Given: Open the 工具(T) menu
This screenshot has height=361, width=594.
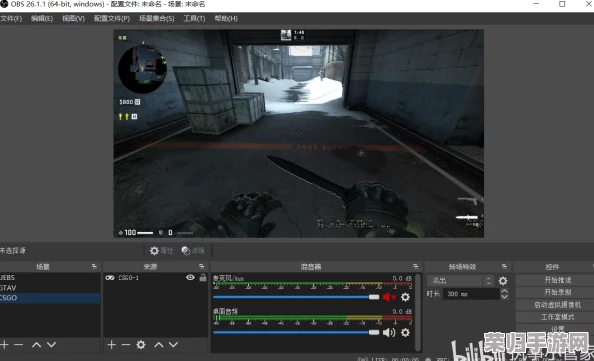Looking at the screenshot, I should (x=194, y=18).
